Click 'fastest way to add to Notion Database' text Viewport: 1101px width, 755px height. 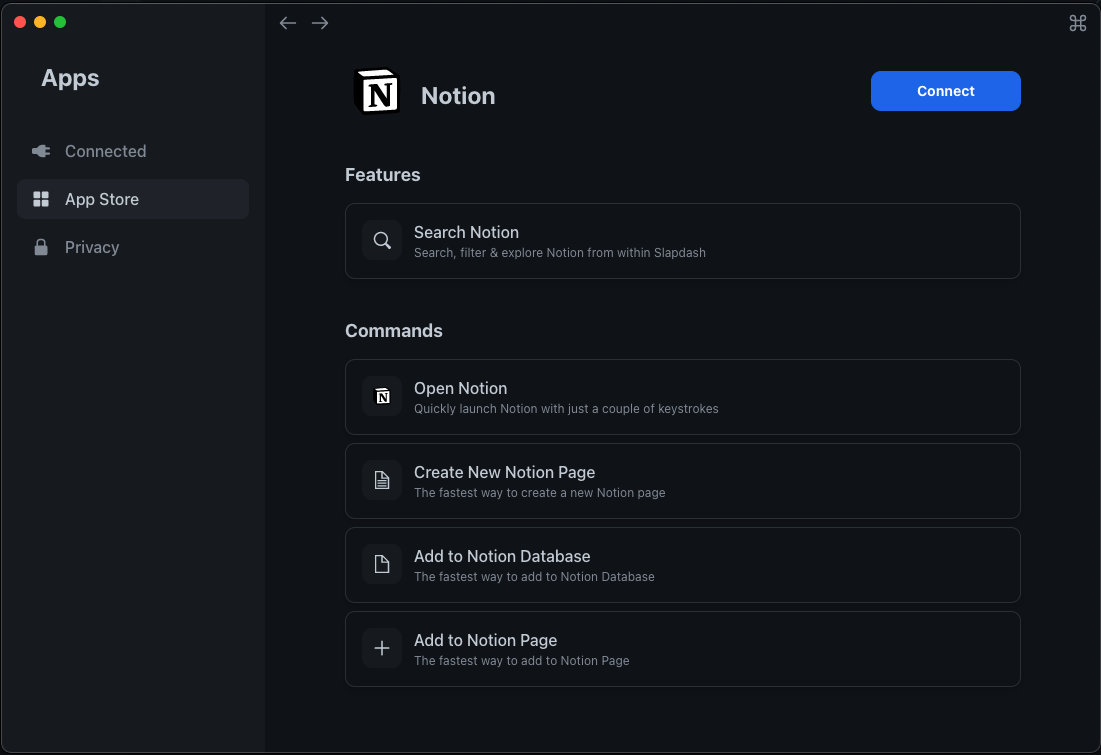(x=534, y=577)
